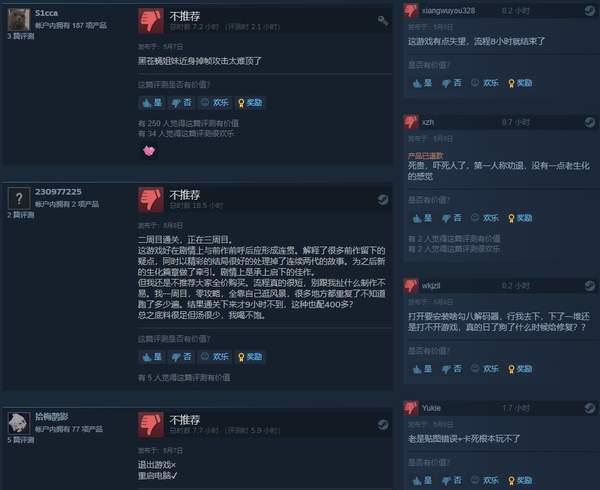
Task: Give 奖励 award to wkgzll's review
Action: (520, 369)
